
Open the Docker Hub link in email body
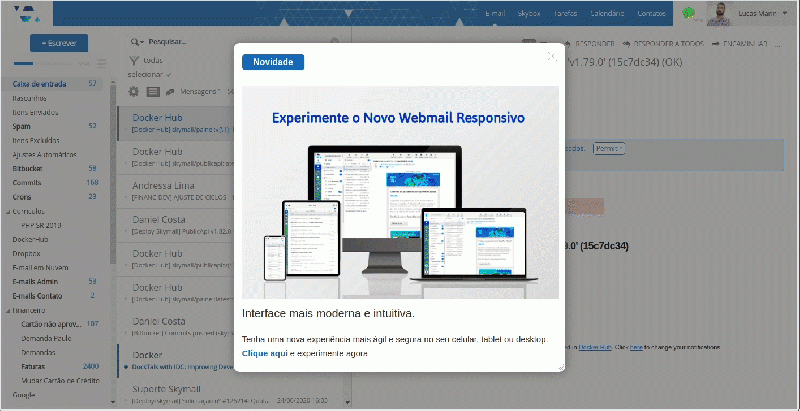coord(595,347)
